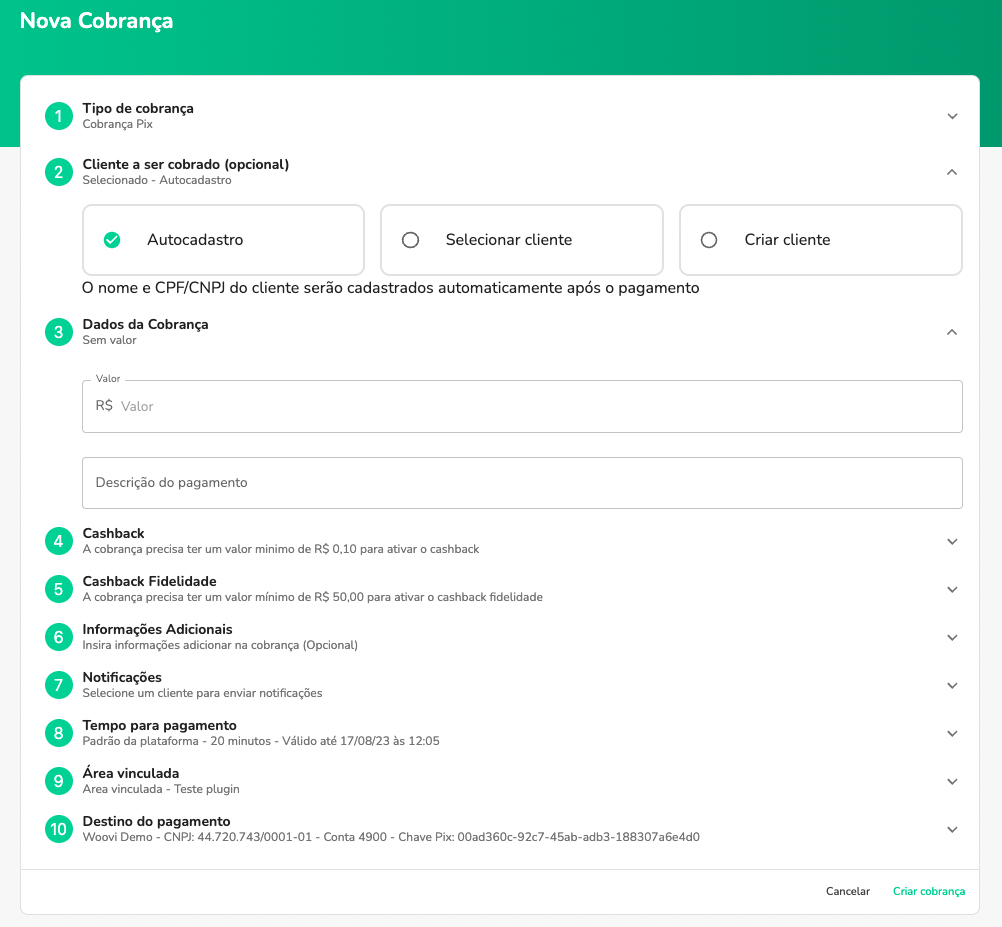Click into Descrição do pagamento field

click(522, 483)
